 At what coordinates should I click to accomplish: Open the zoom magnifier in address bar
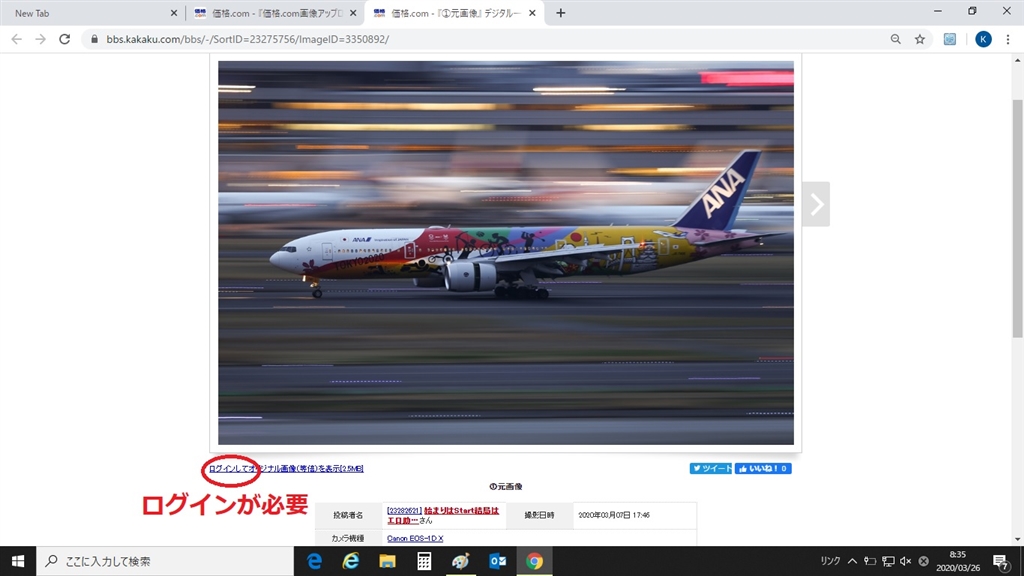point(895,39)
